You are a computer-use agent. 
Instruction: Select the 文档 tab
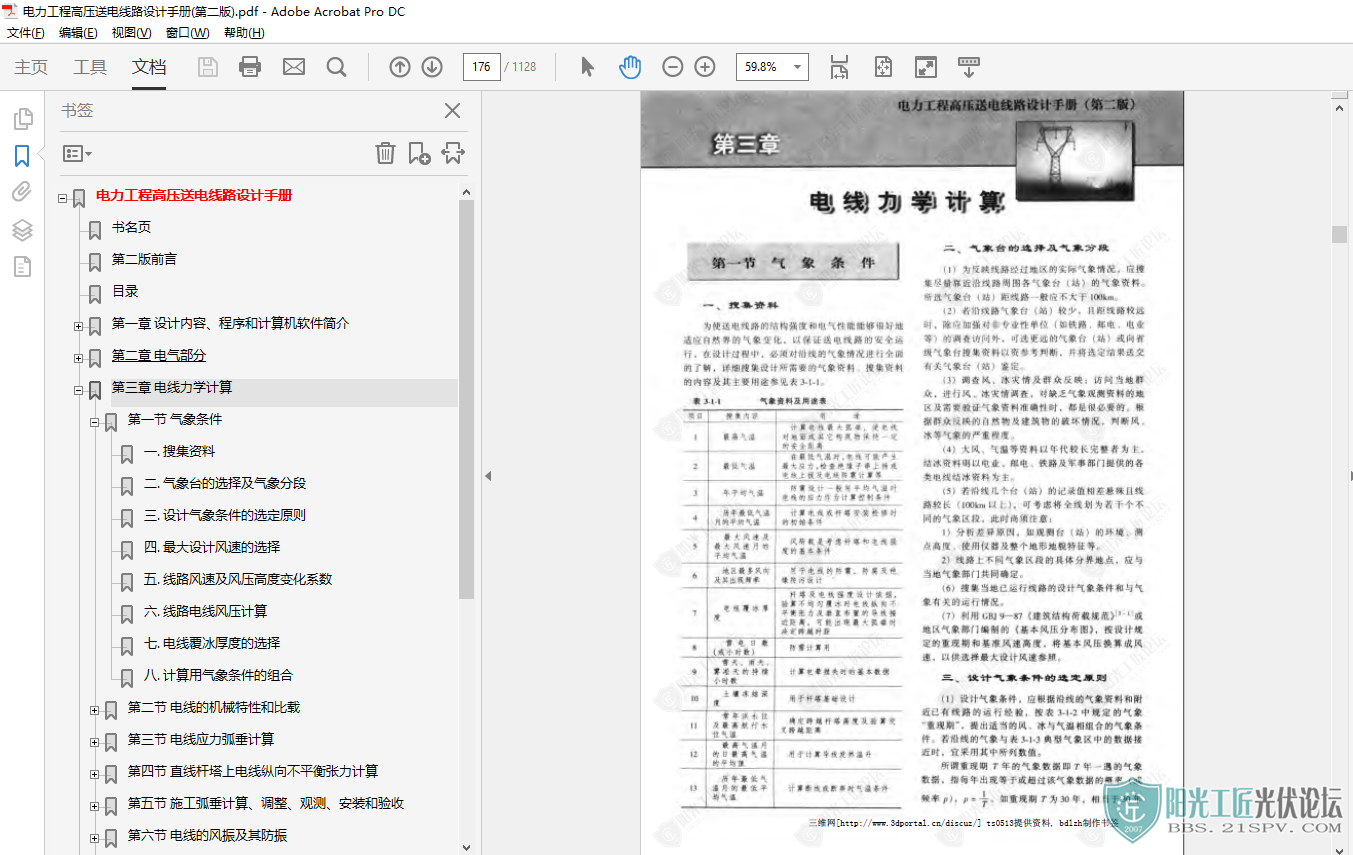[x=149, y=67]
